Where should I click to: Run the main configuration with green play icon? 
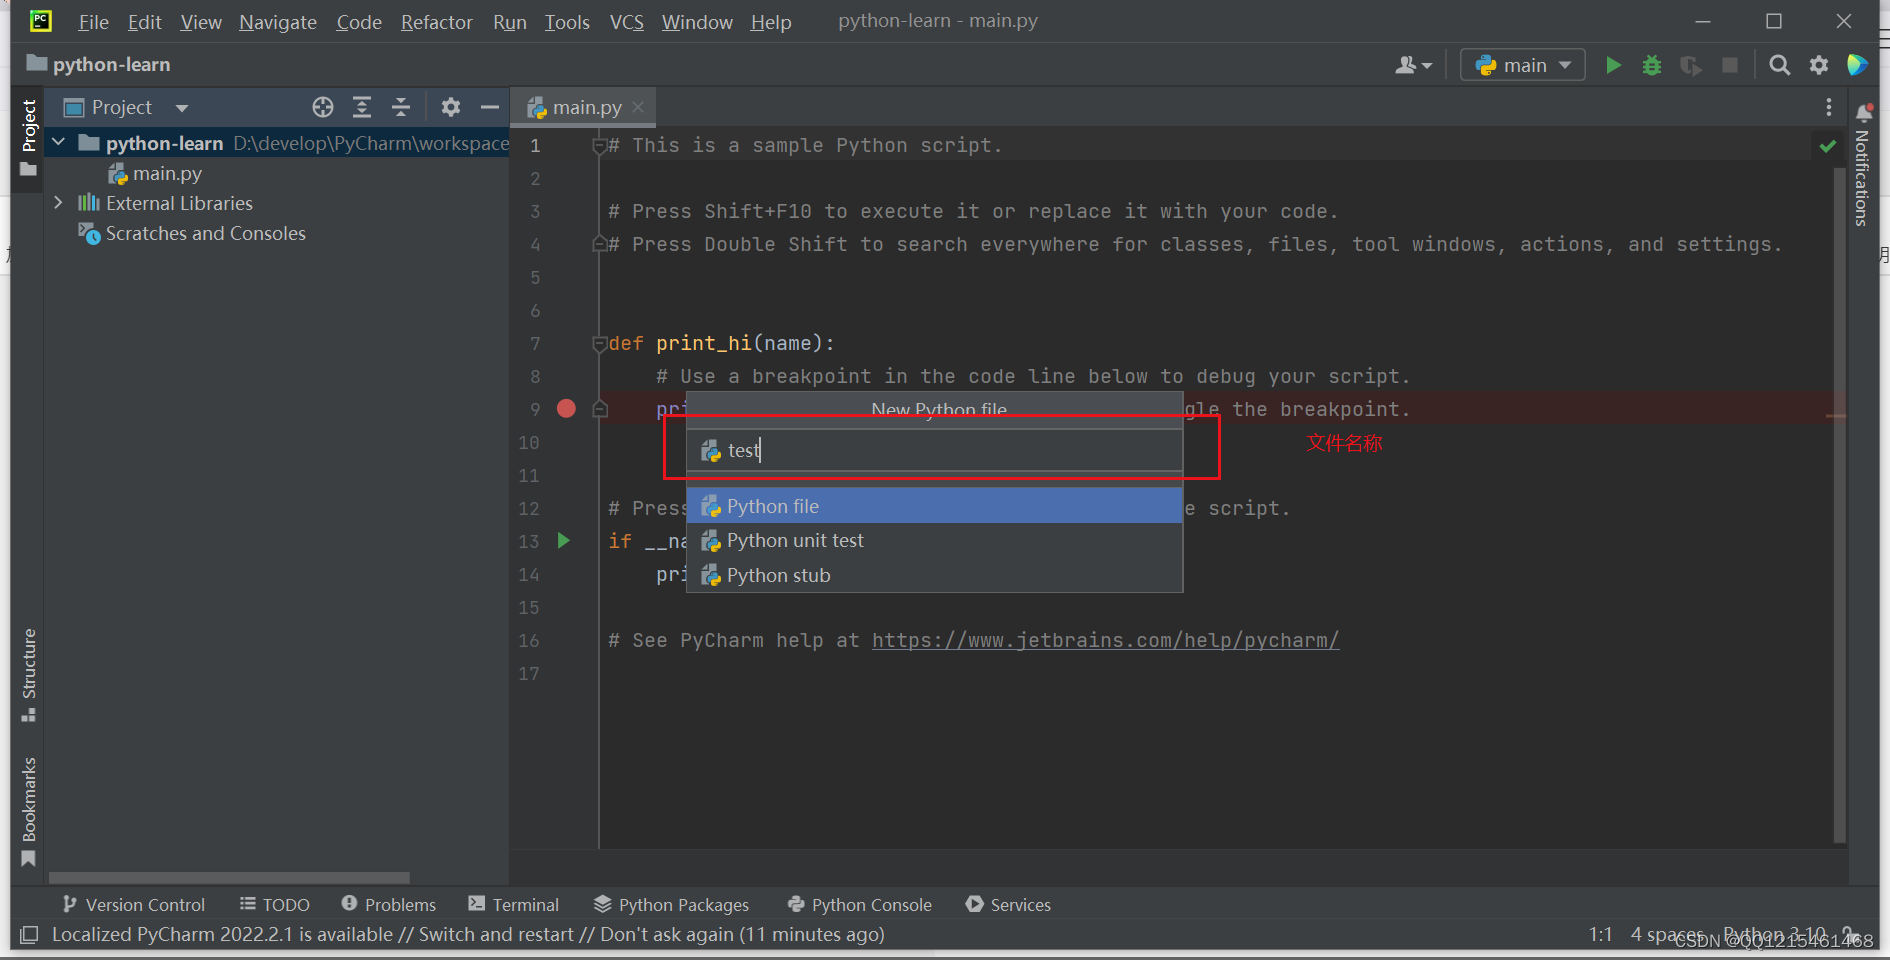[1613, 65]
